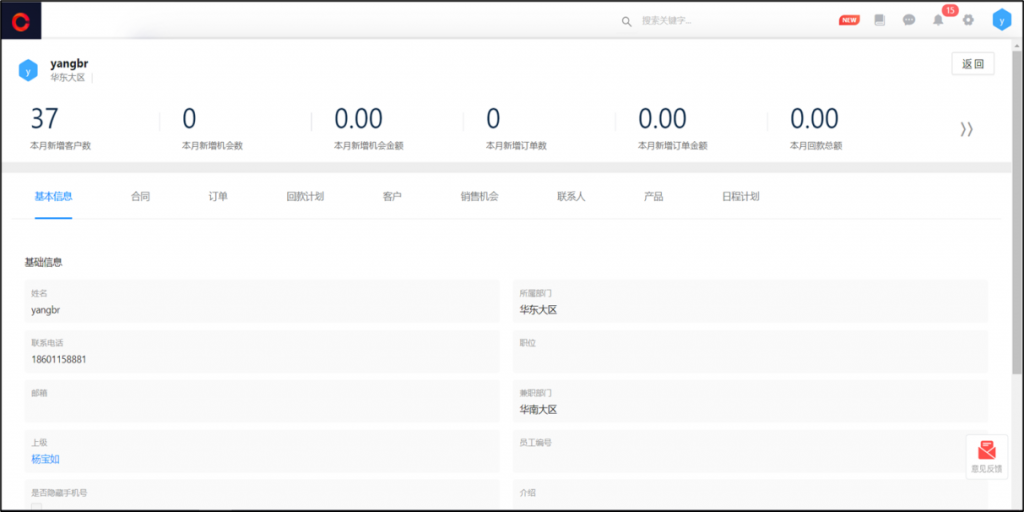This screenshot has height=512, width=1024.
Task: Click the search magnifier icon
Action: point(627,21)
